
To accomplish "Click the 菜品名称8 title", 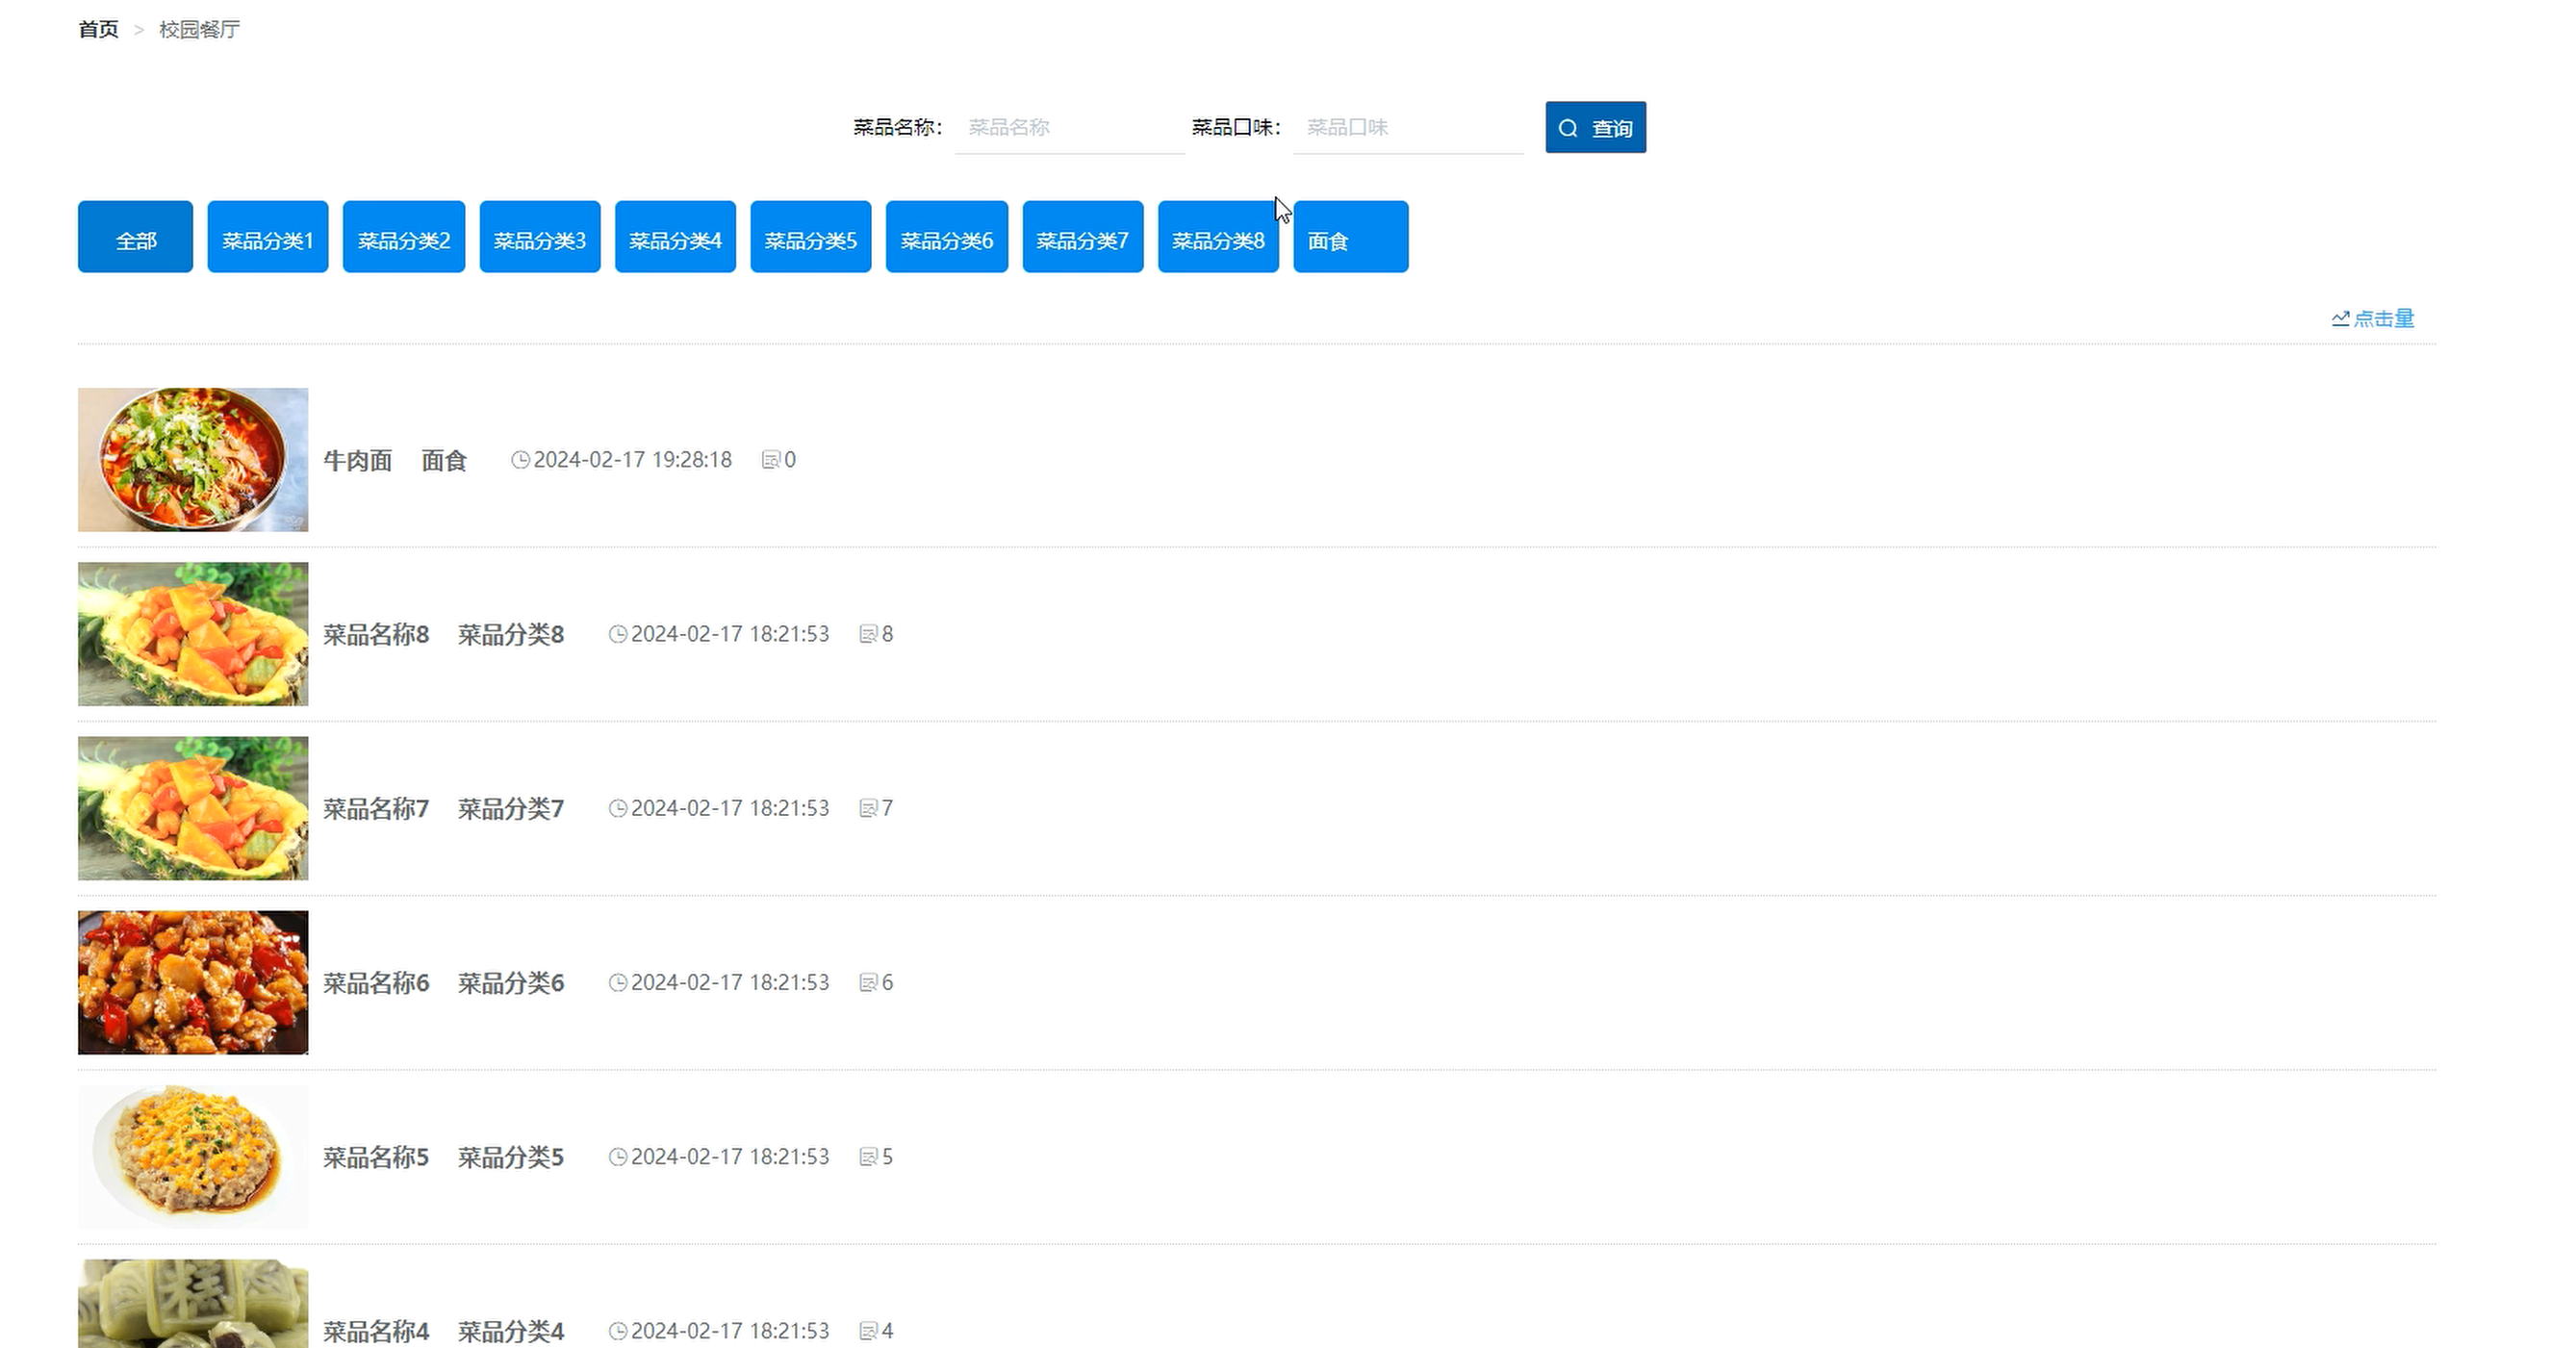I will [x=376, y=634].
